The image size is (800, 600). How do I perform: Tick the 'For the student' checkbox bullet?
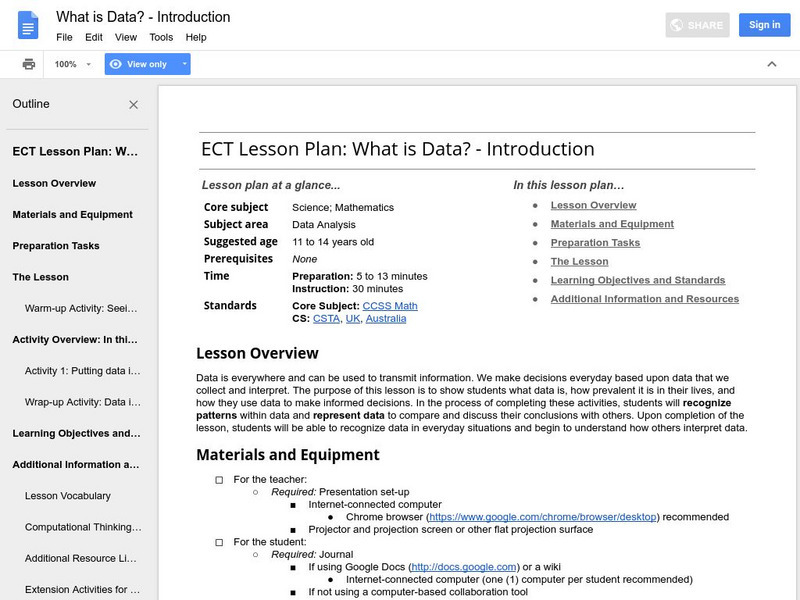[219, 542]
